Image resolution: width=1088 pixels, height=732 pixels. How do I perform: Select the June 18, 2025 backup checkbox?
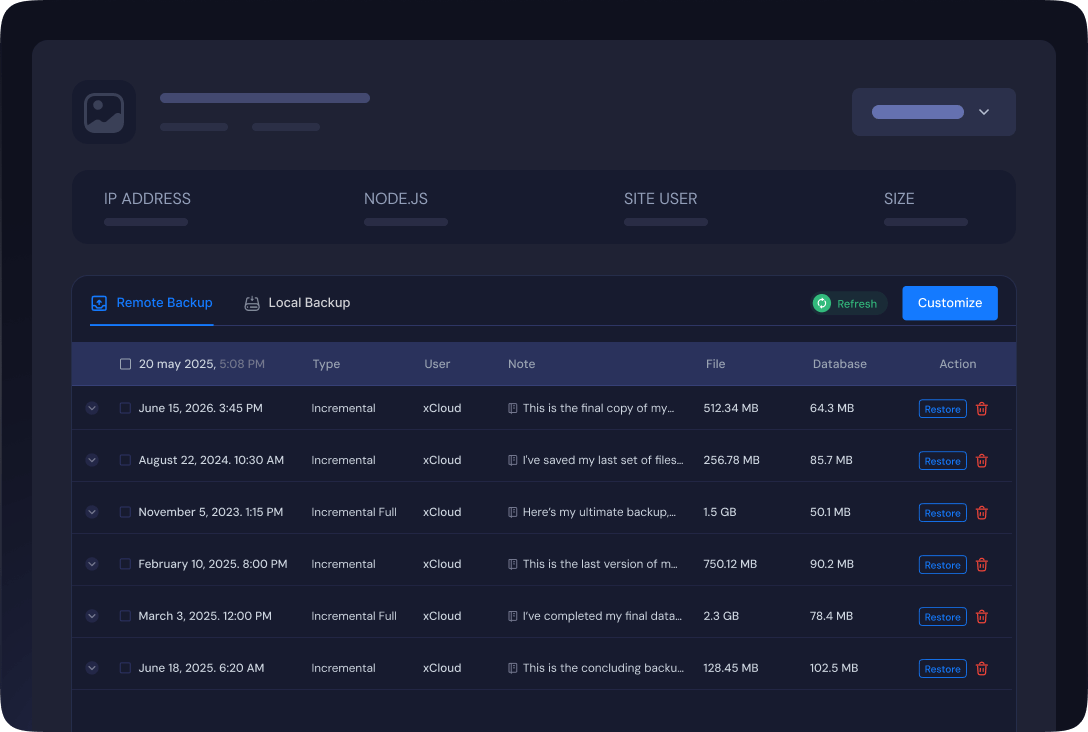(125, 668)
